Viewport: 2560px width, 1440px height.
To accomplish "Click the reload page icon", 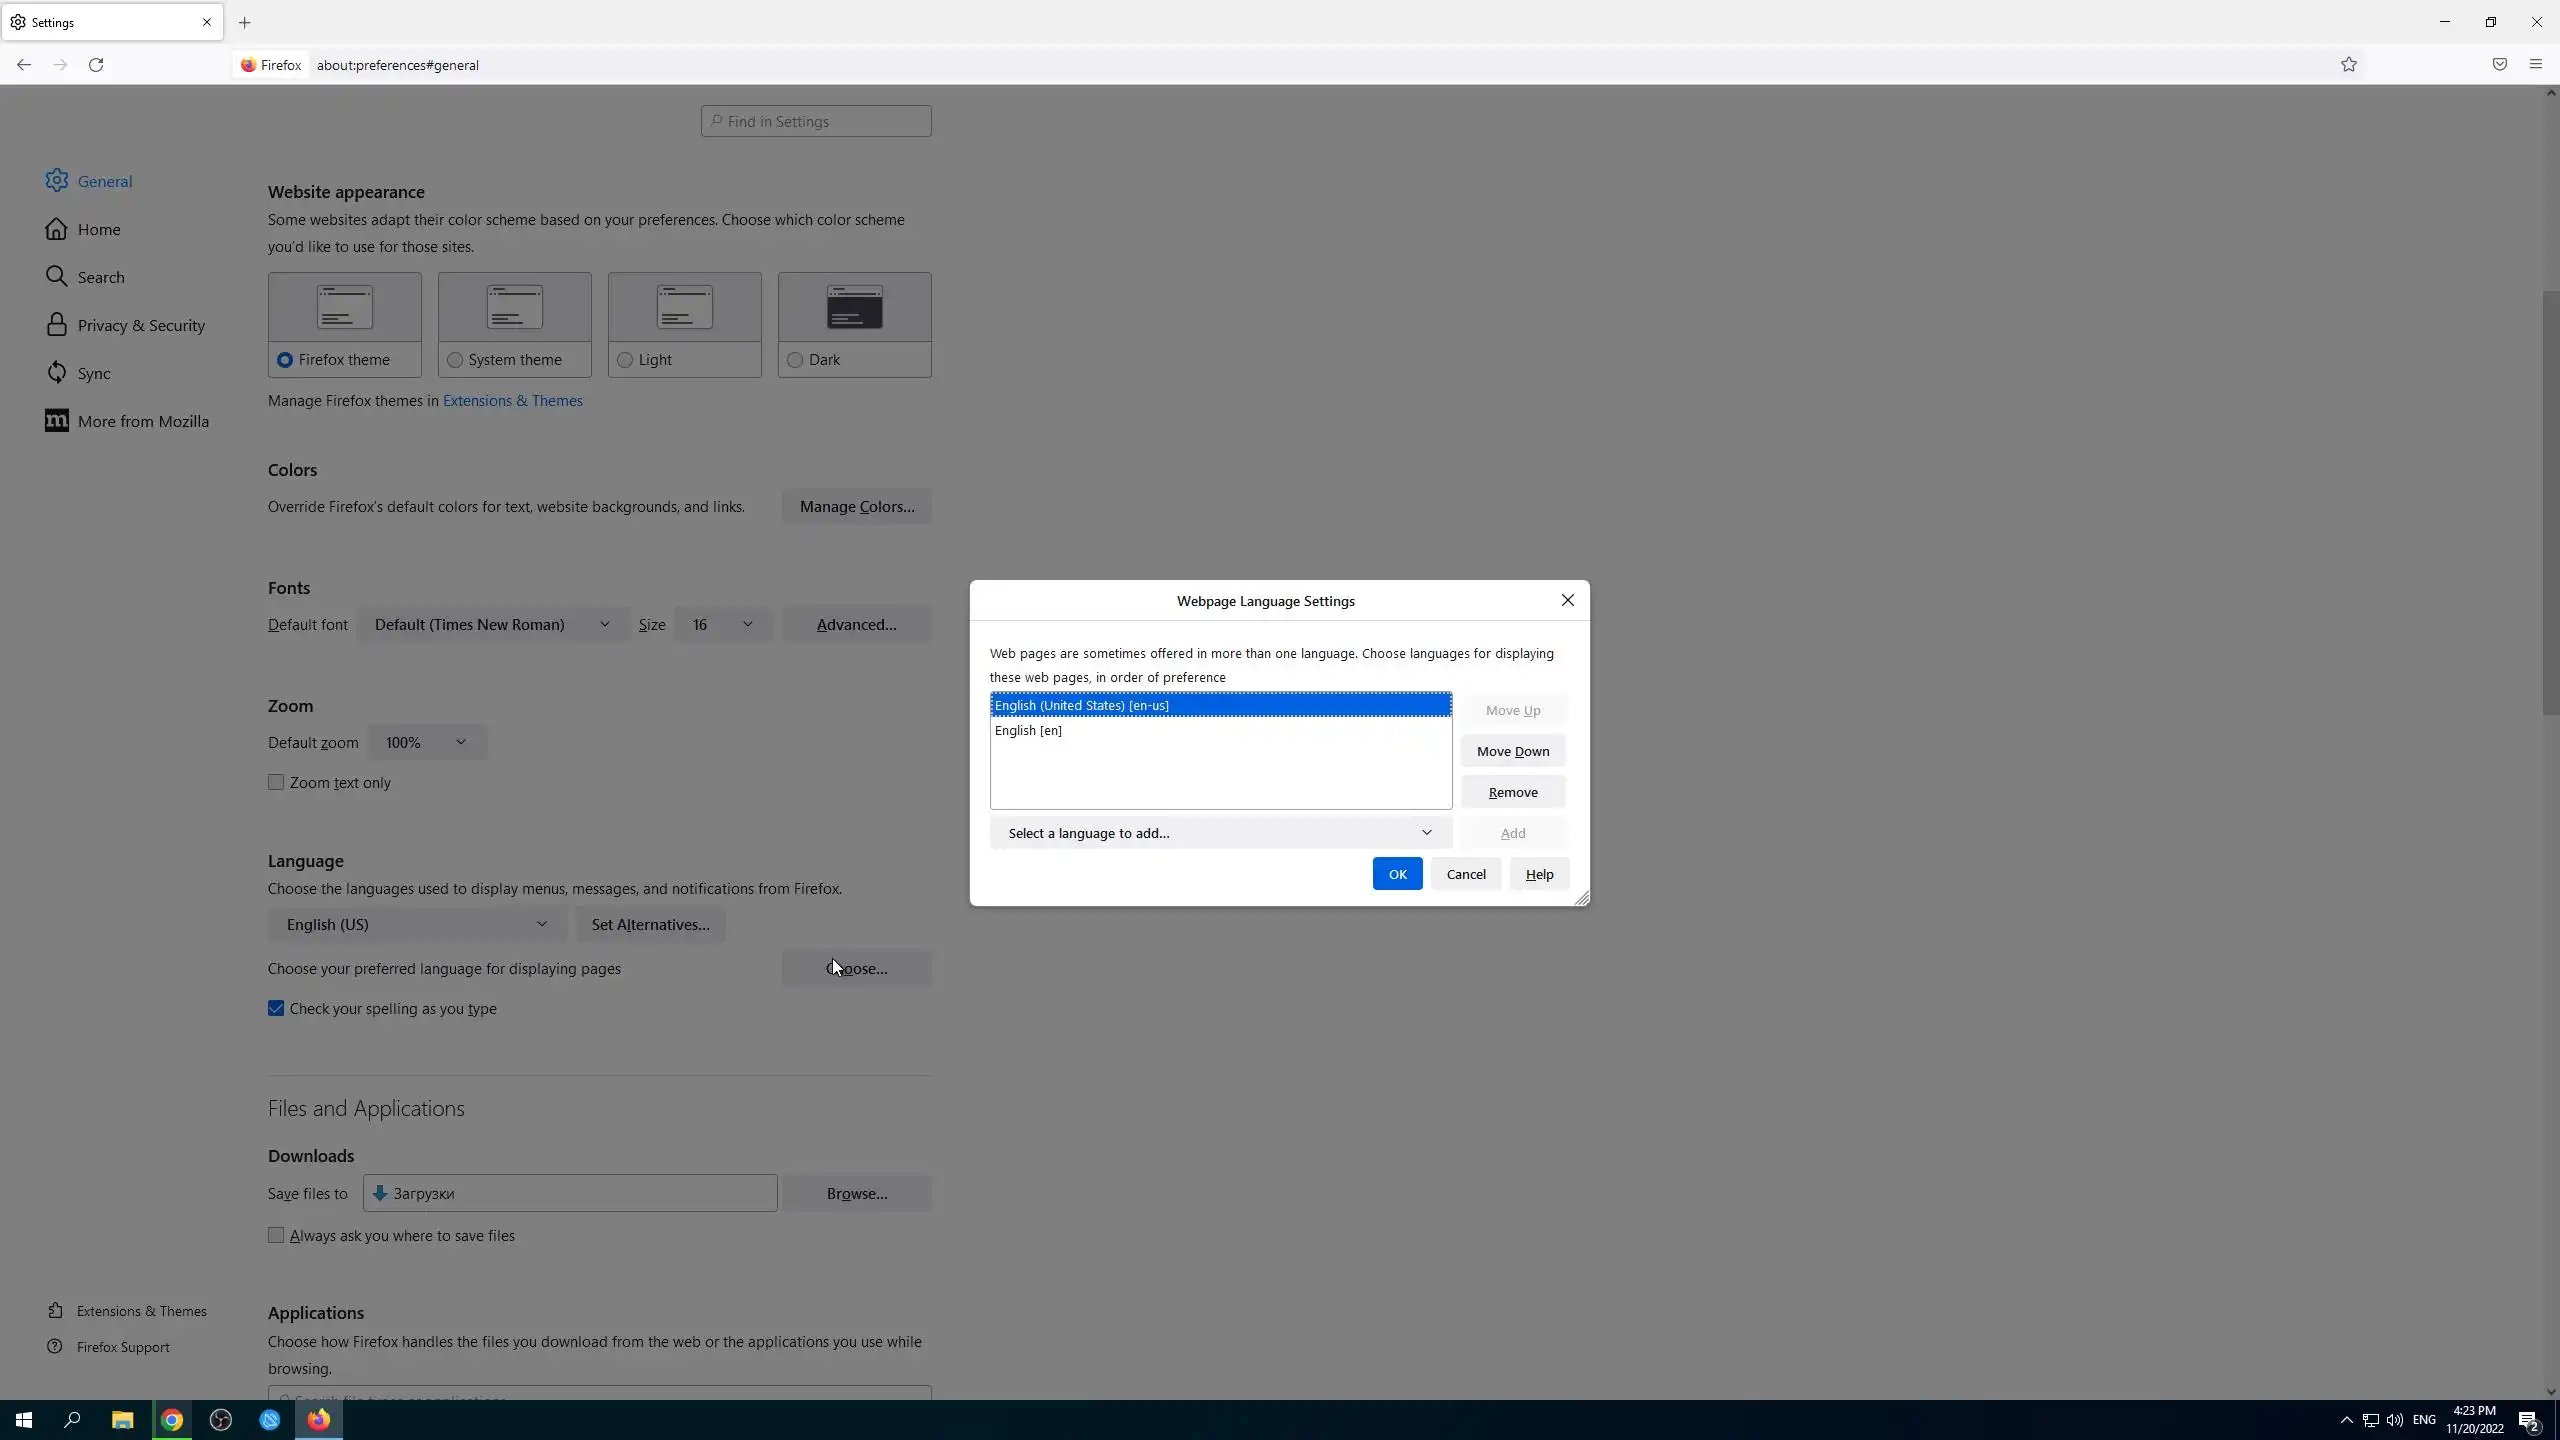I will click(96, 65).
